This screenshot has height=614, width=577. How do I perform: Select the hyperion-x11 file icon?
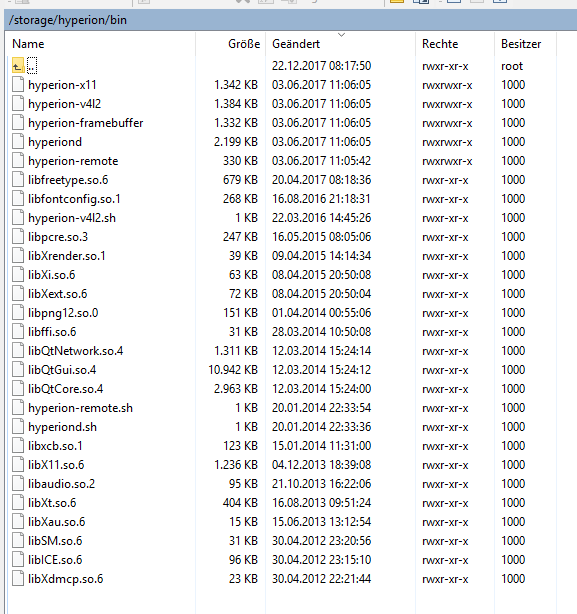[18, 85]
